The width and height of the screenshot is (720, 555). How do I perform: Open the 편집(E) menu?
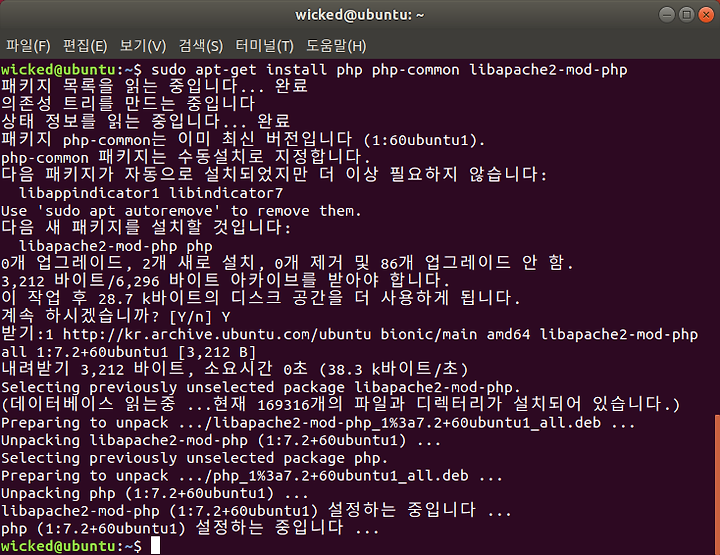click(x=85, y=46)
